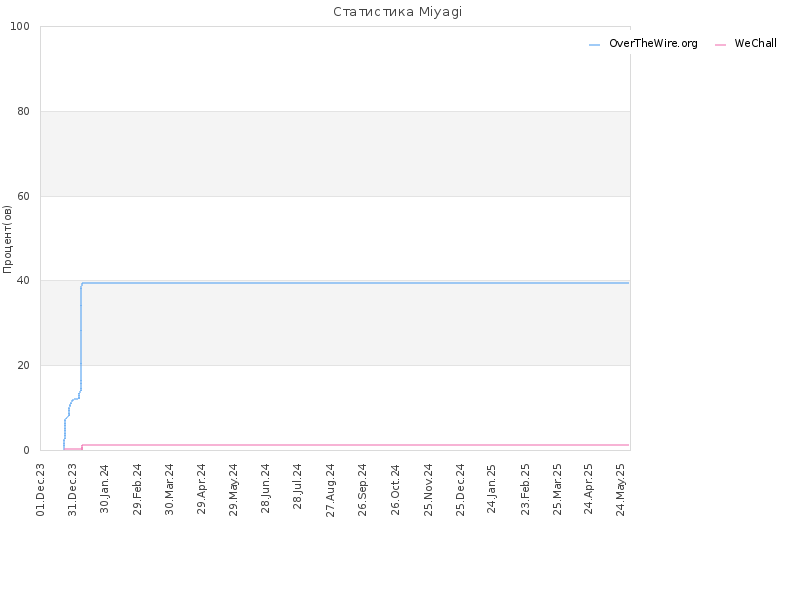Click the chart title 'Статистика Miyagi'
The image size is (800, 600).
pos(397,12)
